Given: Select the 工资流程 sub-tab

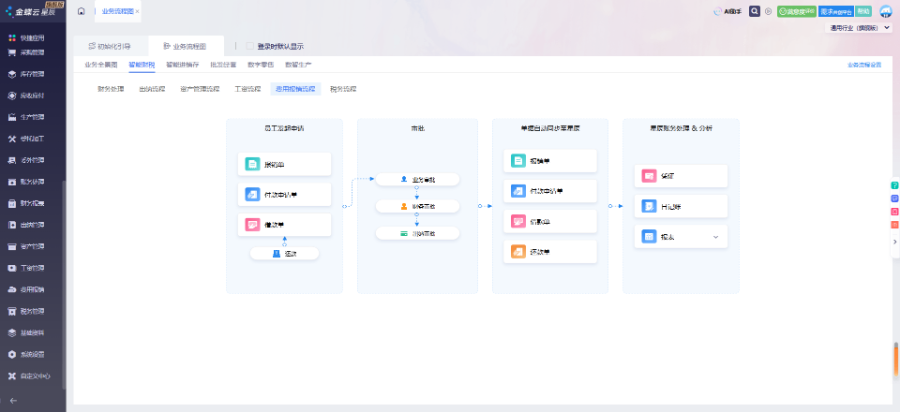Looking at the screenshot, I should coord(248,89).
